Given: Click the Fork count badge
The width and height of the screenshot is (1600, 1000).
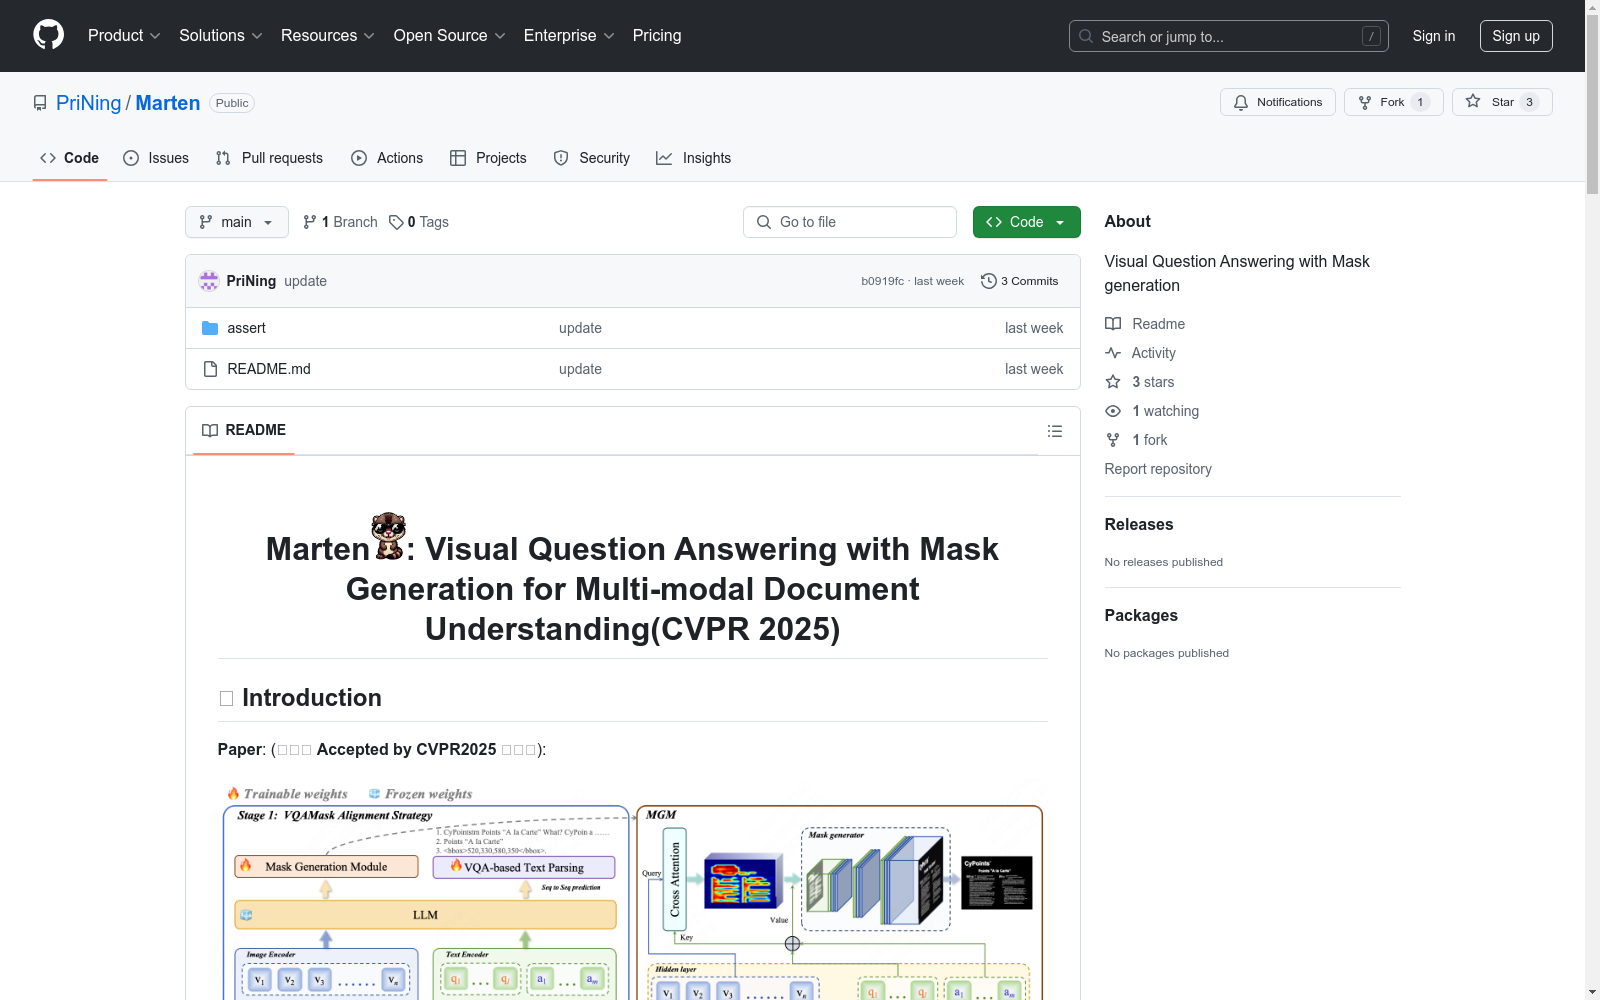Looking at the screenshot, I should 1420,102.
